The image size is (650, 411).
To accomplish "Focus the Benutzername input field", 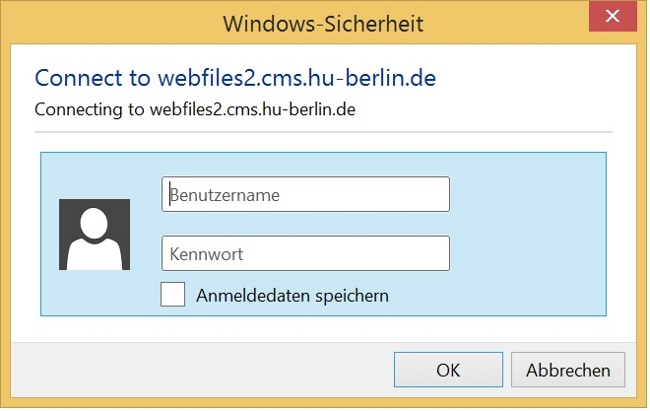I will click(x=305, y=195).
